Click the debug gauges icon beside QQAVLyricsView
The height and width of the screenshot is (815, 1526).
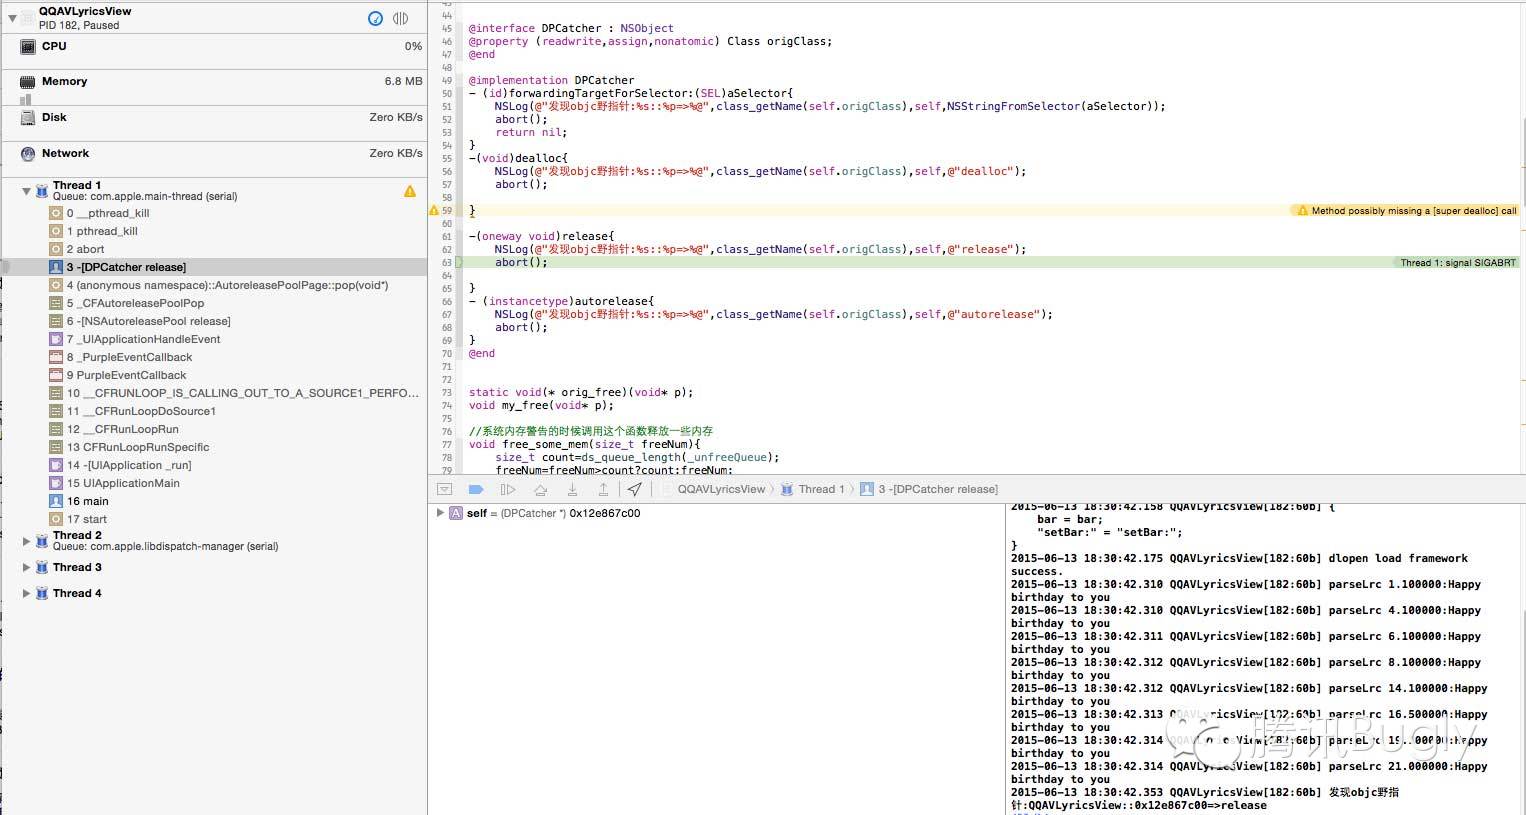375,18
